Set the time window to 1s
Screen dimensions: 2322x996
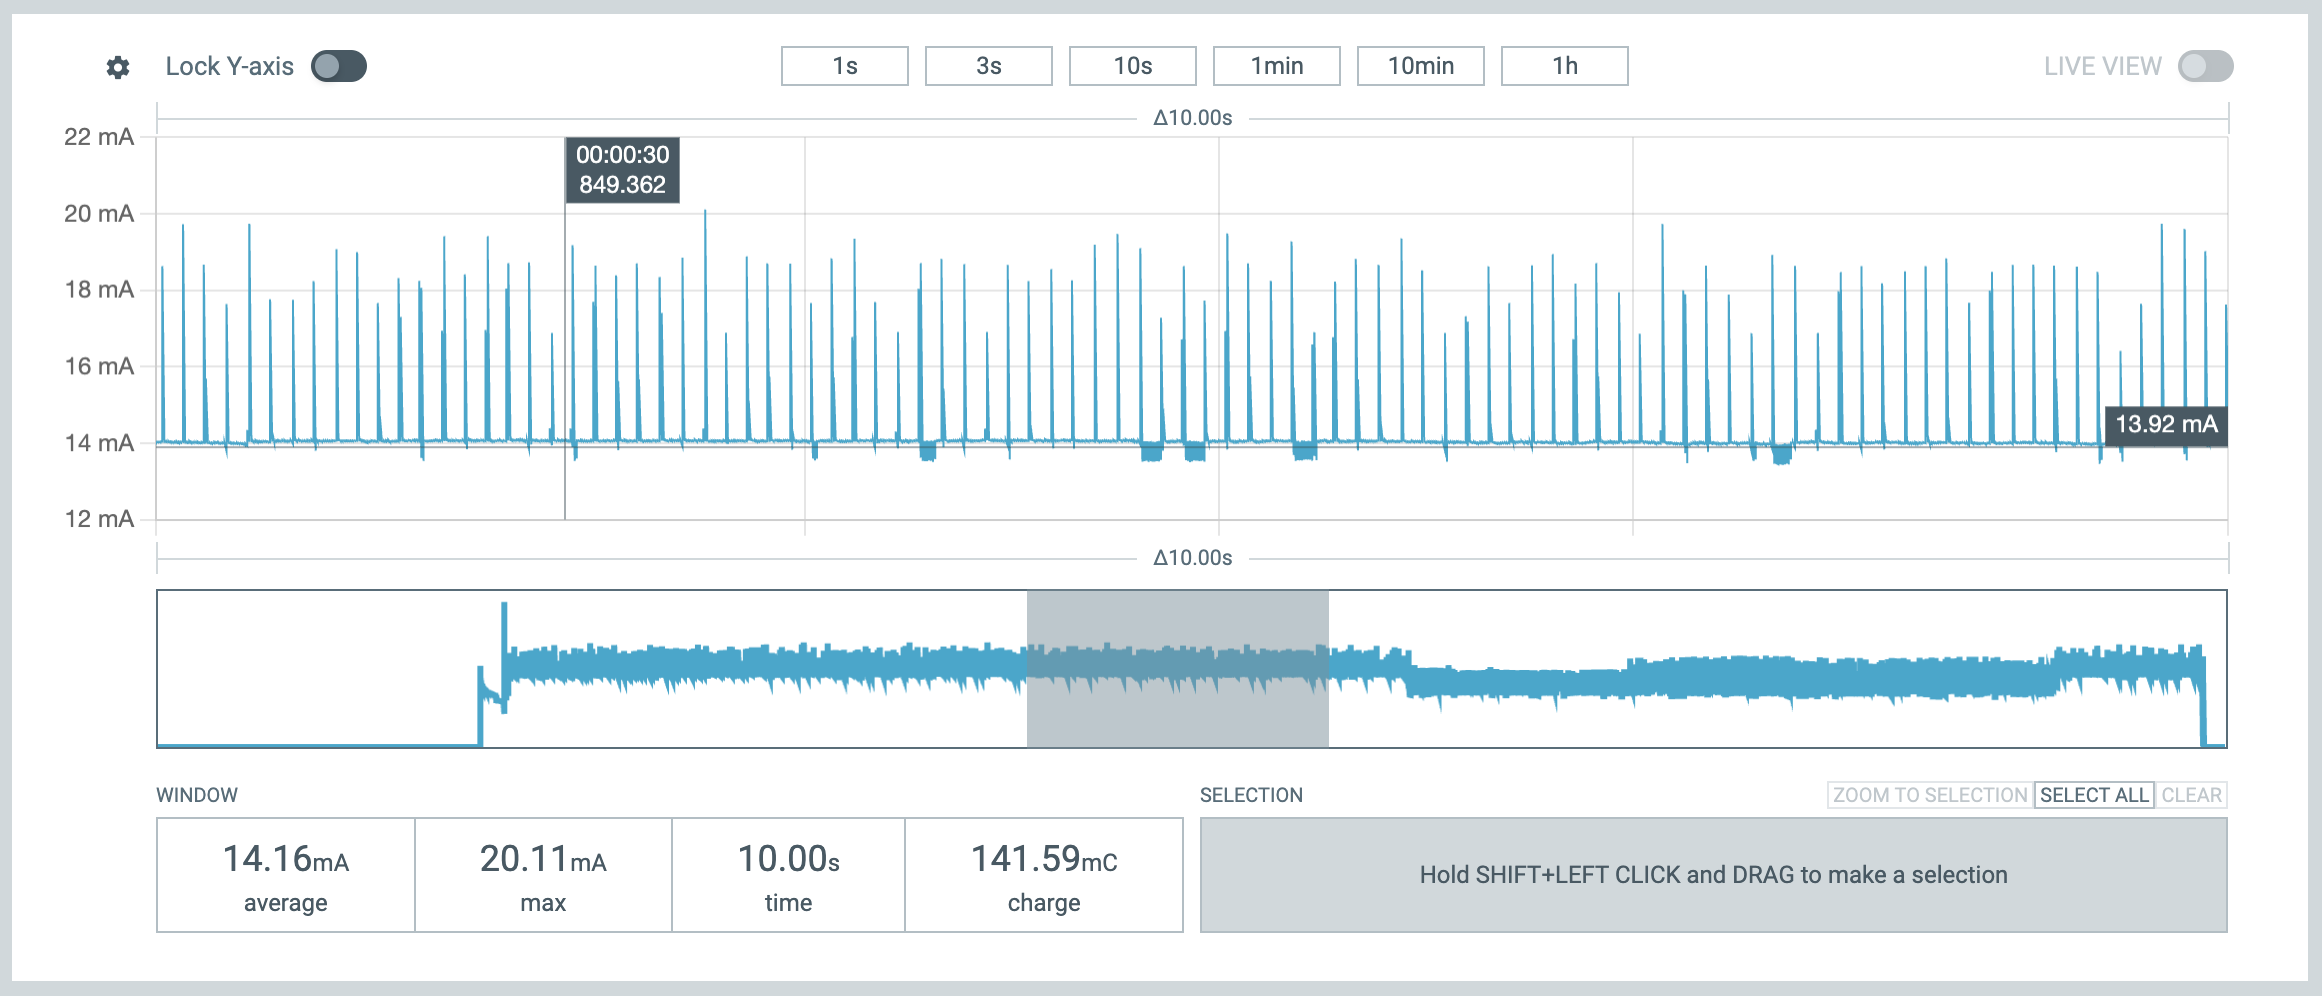click(844, 66)
